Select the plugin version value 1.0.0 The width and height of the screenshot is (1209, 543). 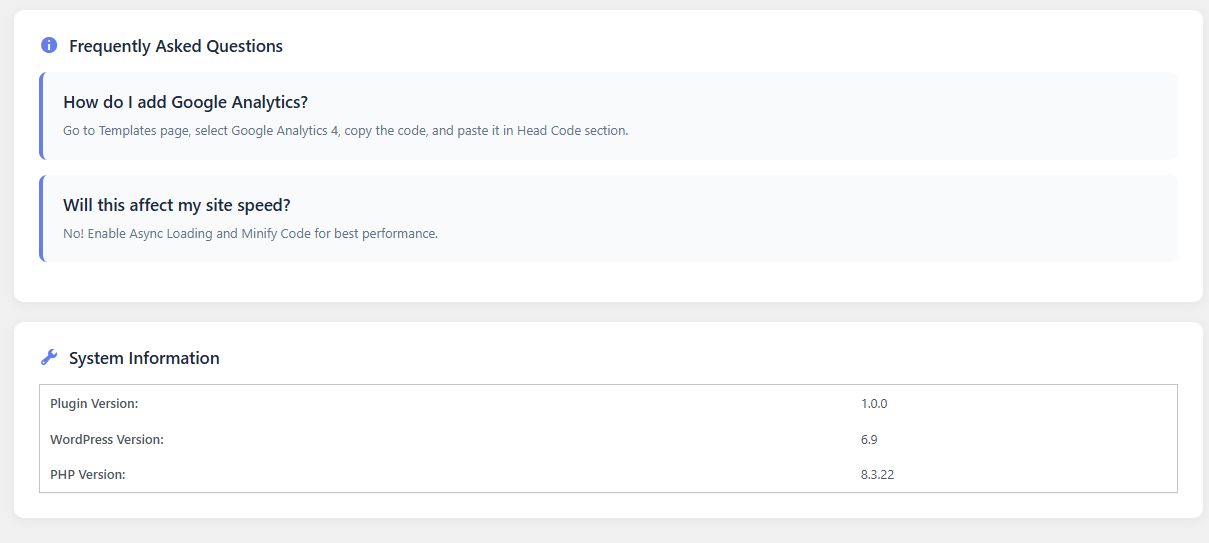tap(874, 404)
